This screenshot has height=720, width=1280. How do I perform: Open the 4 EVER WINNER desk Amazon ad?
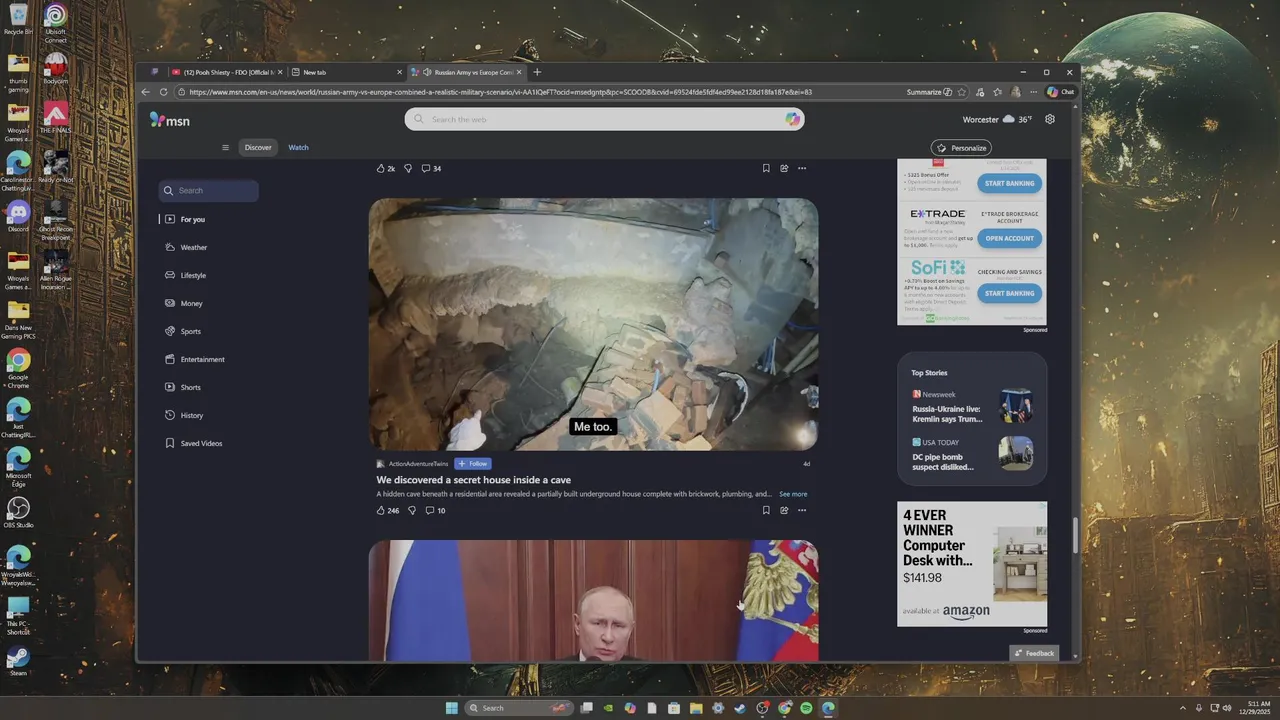pyautogui.click(x=972, y=564)
